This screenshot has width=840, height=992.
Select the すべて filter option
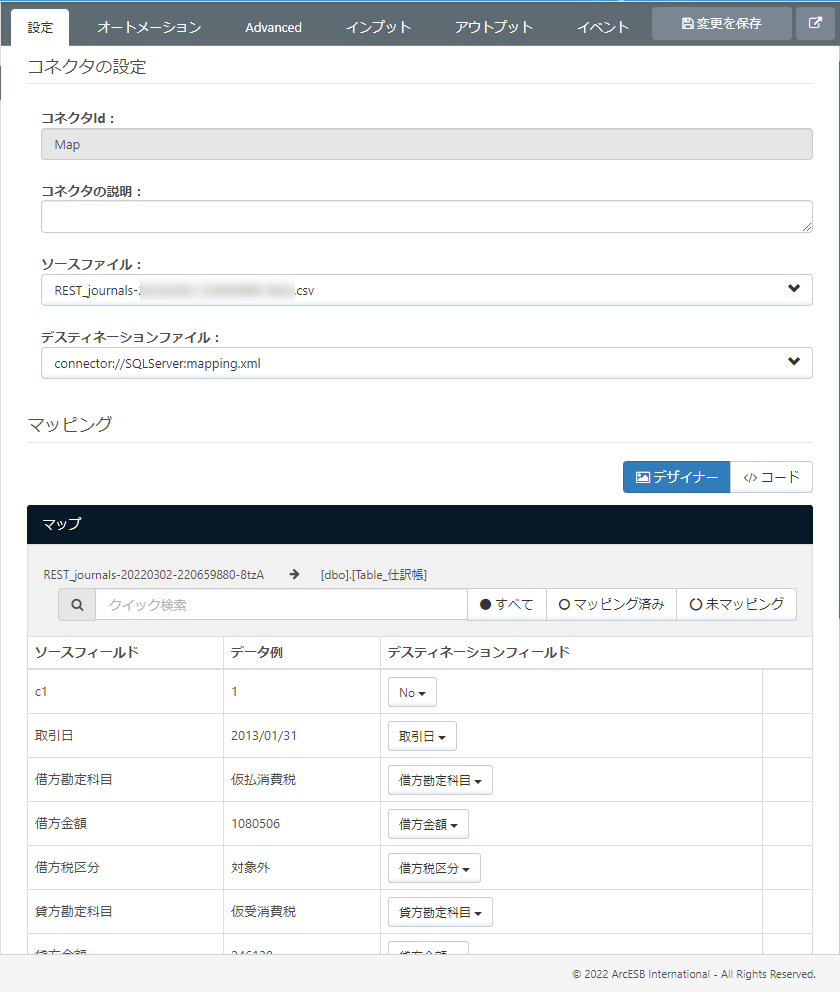coord(505,604)
